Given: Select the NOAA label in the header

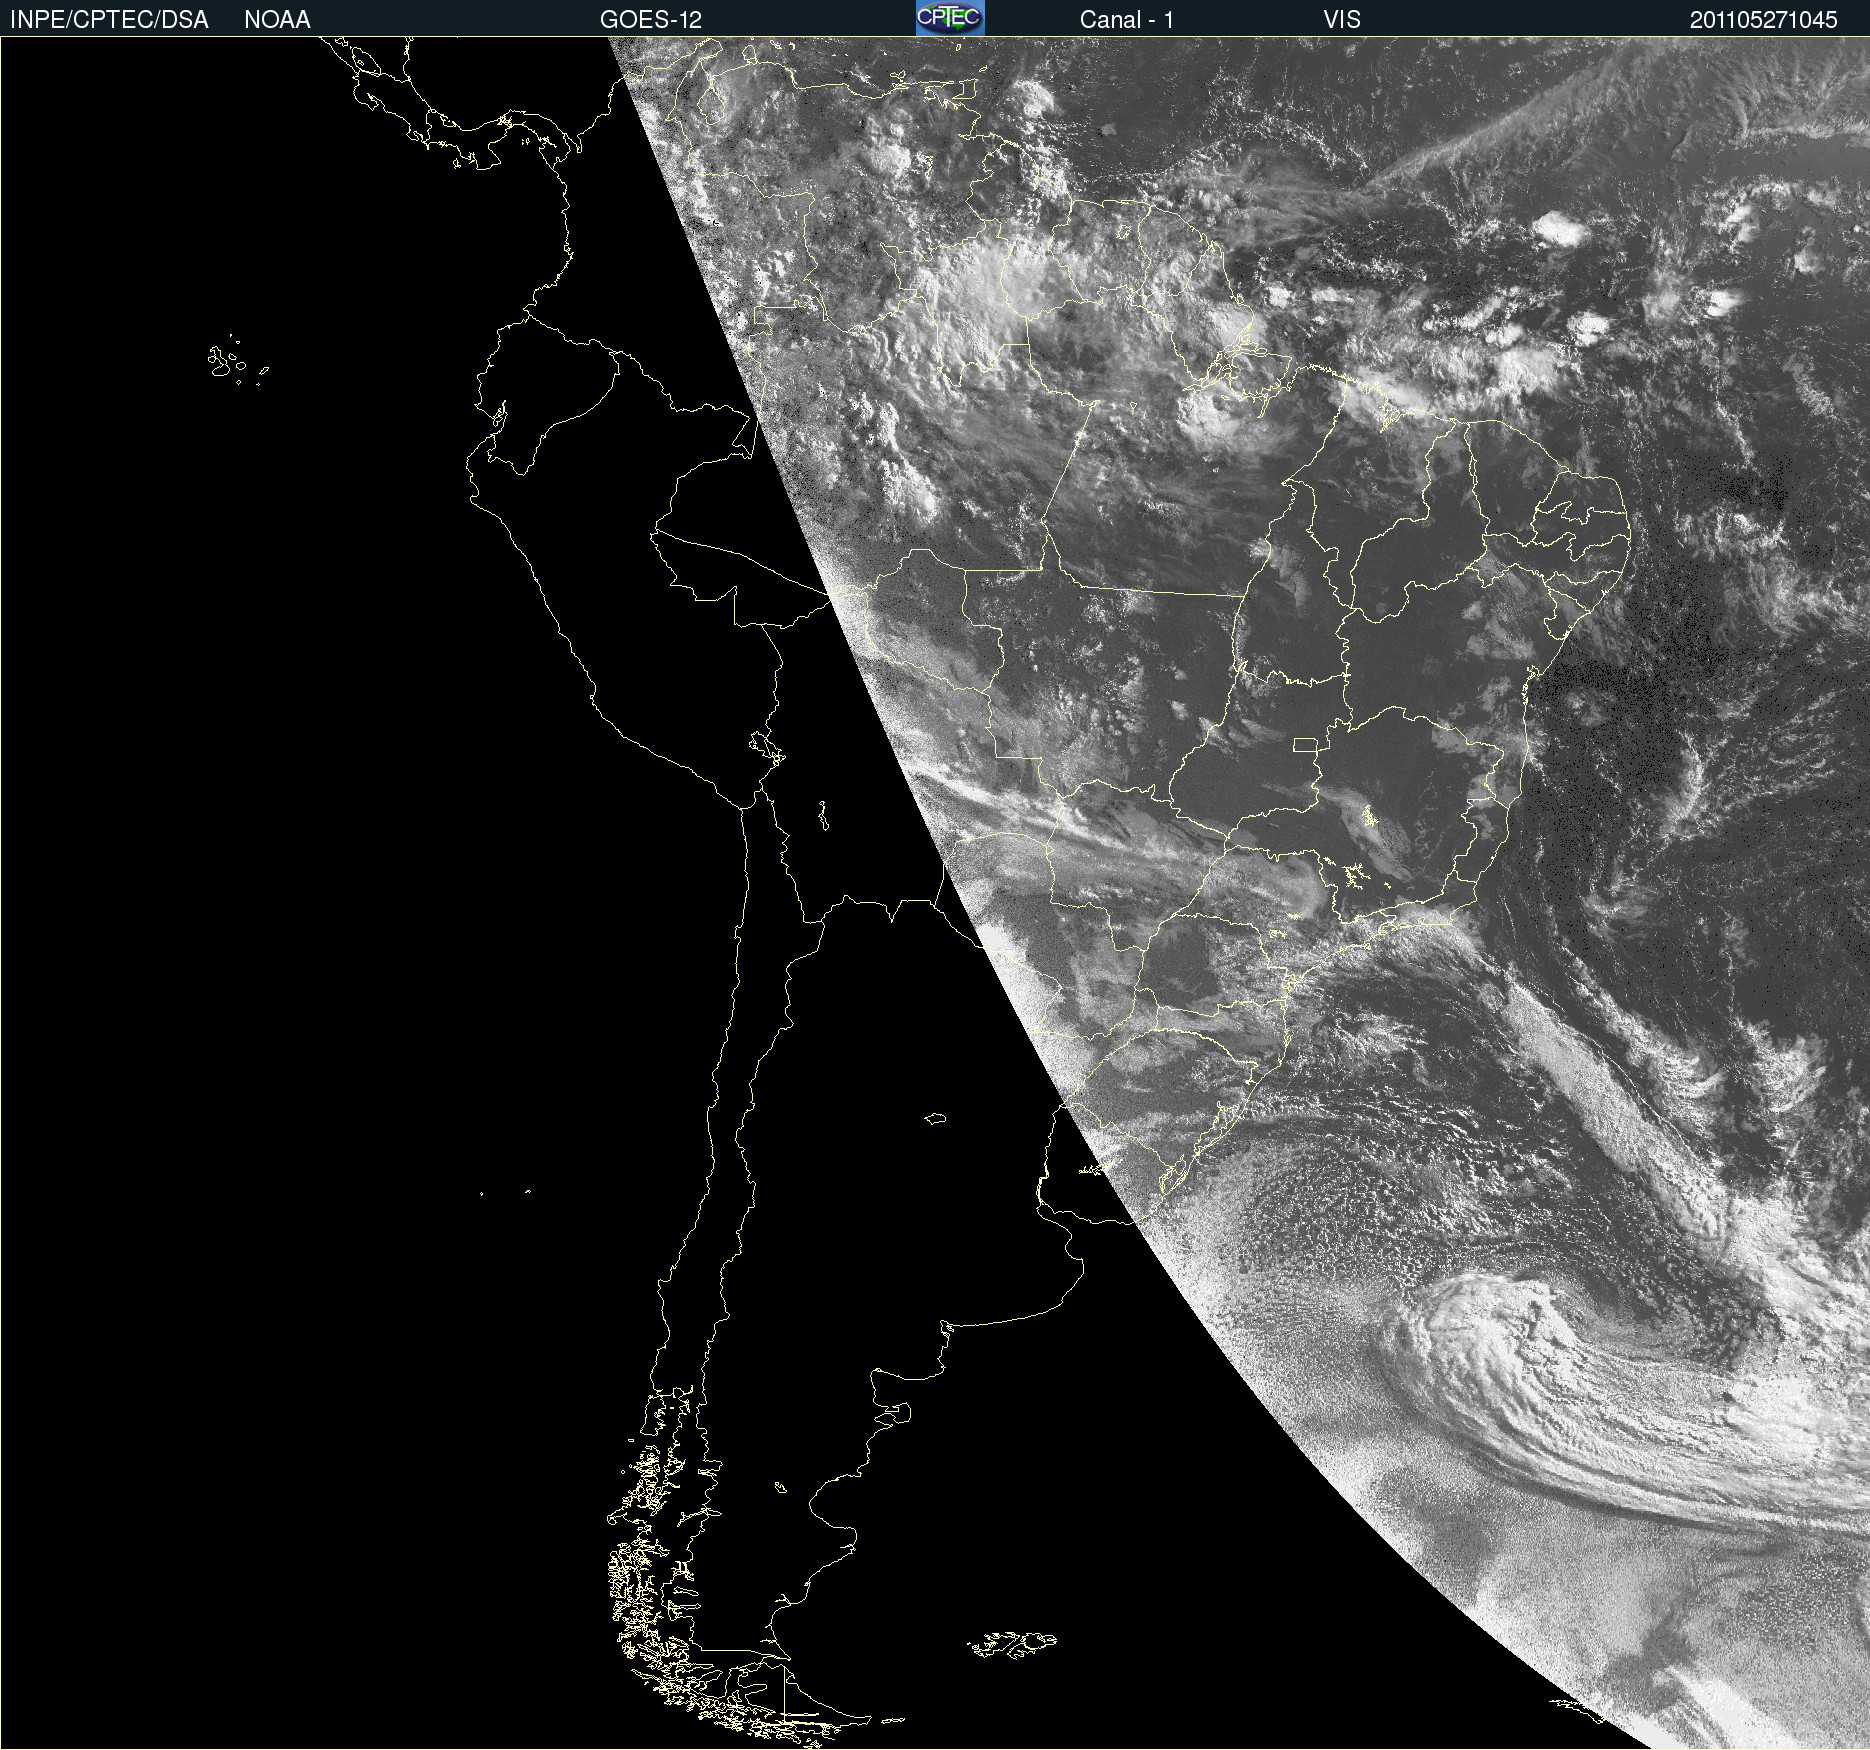Looking at the screenshot, I should pos(277,20).
